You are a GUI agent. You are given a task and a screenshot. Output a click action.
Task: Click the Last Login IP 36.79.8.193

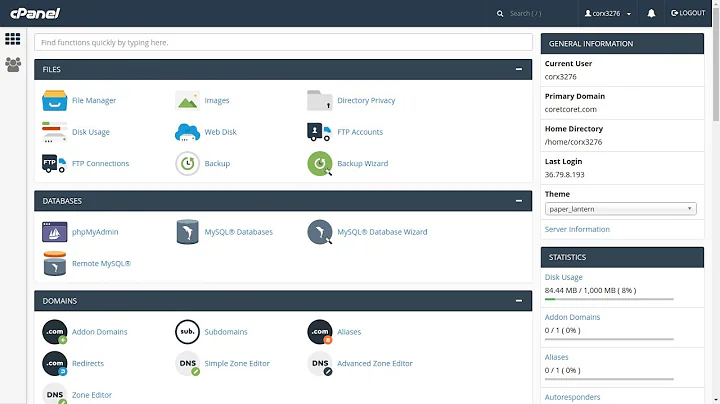(x=564, y=174)
